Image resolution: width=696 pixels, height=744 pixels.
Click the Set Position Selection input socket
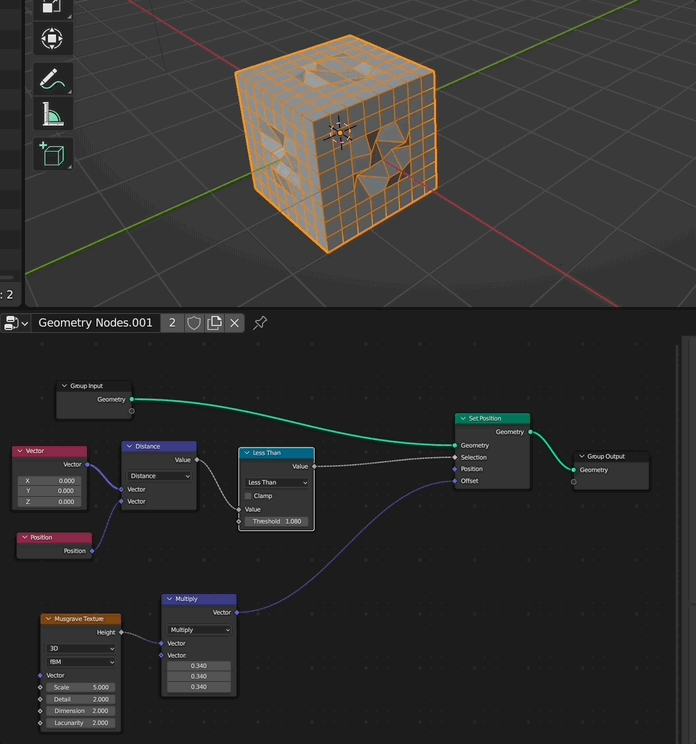pyautogui.click(x=455, y=457)
